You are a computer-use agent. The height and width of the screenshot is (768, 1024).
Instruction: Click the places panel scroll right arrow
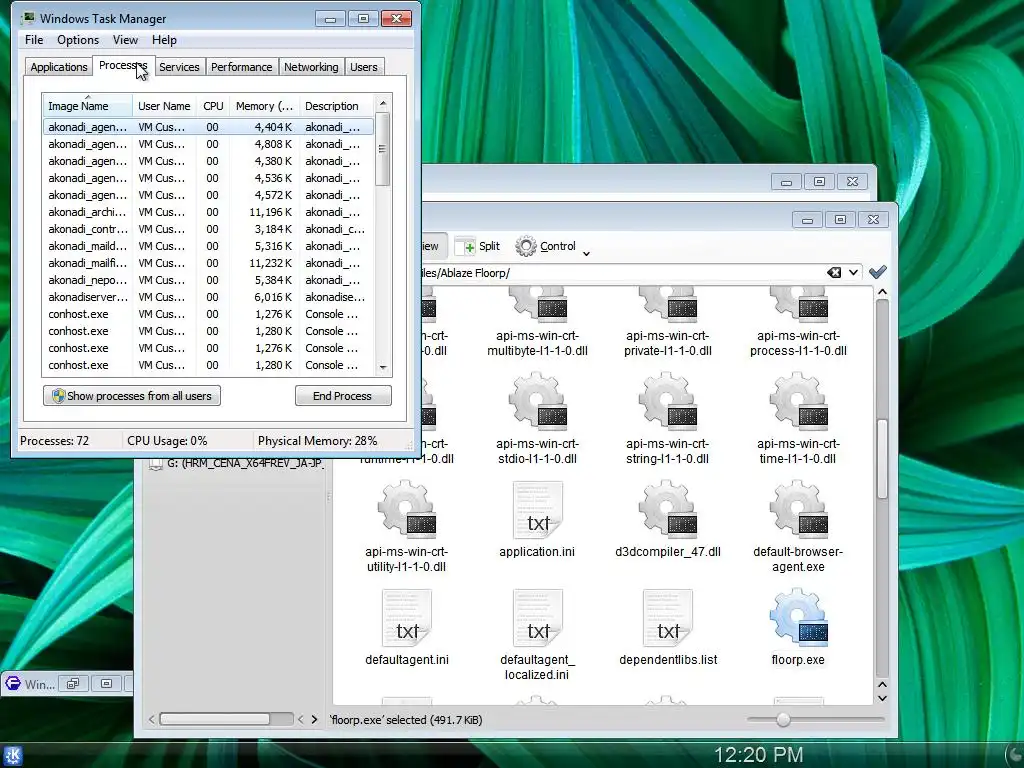314,719
